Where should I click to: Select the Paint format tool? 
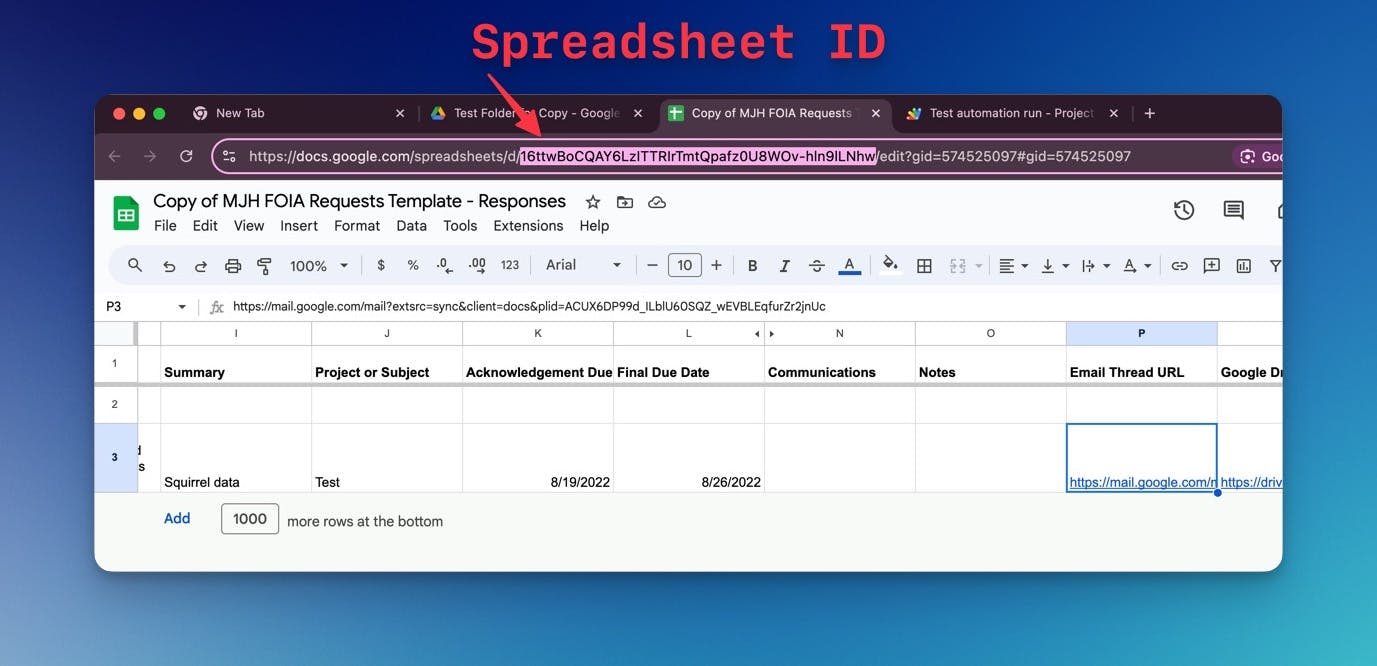pos(263,266)
